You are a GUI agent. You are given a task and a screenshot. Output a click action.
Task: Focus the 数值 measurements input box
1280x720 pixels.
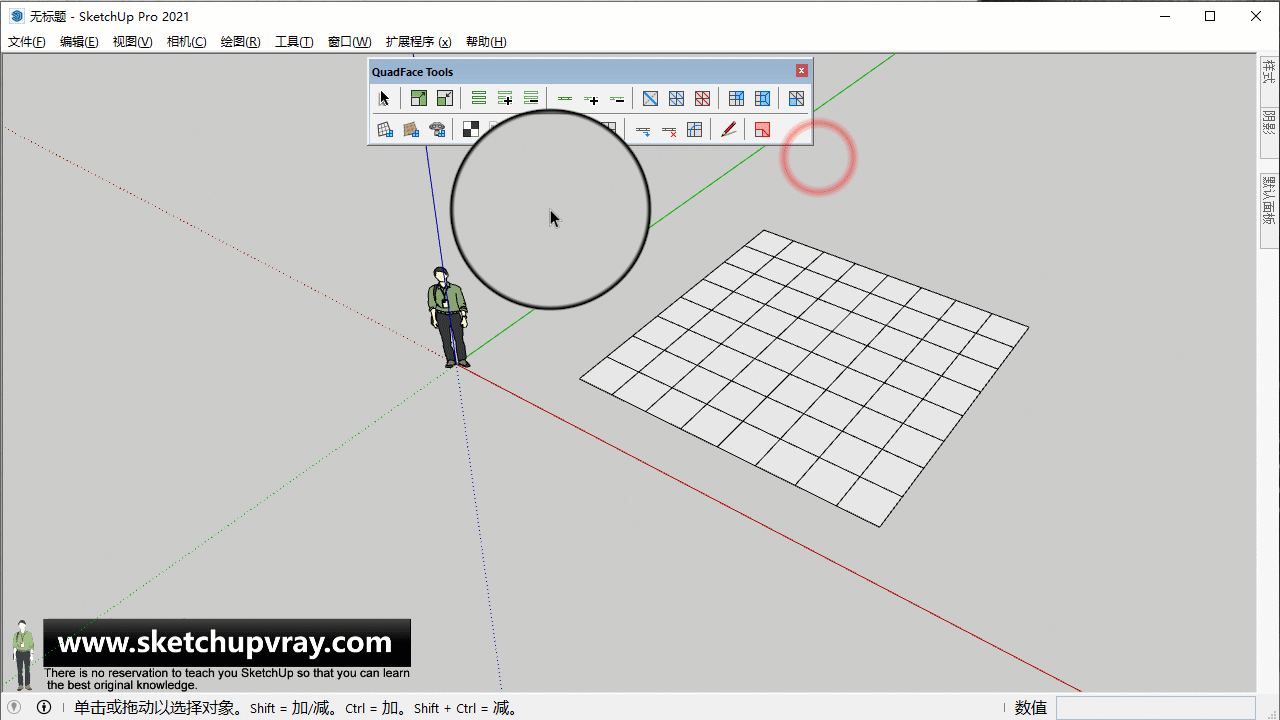(1155, 707)
